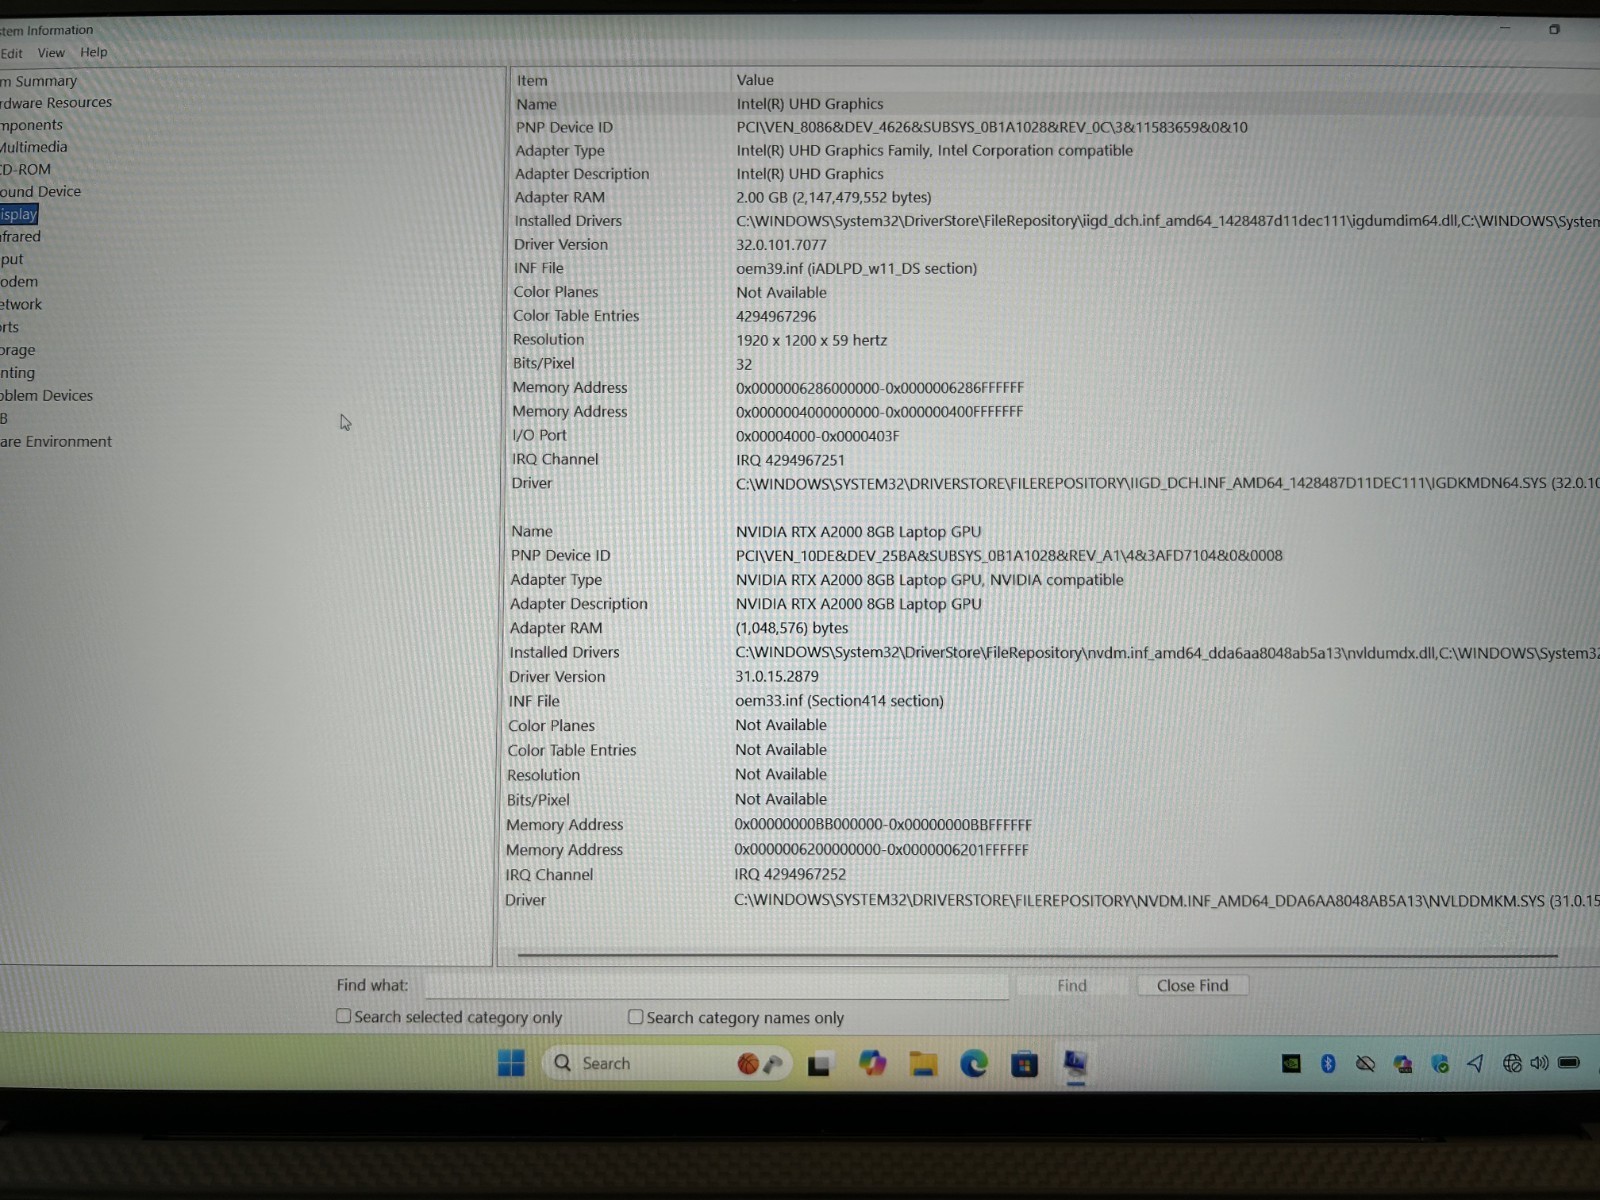This screenshot has height=1200, width=1600.
Task: Click NVIDIA driver version 31.0.15.2879
Action: tap(777, 676)
